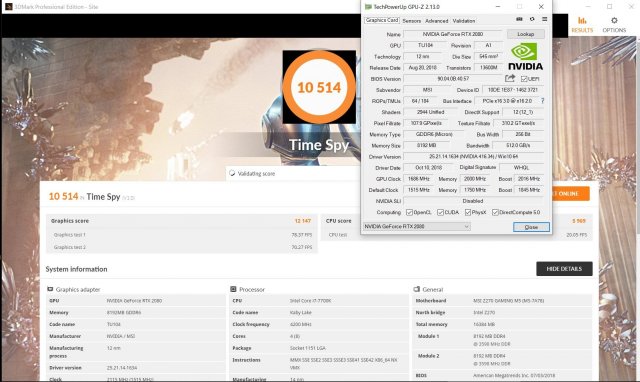Click the BIOS Version field
This screenshot has height=382, width=640.
[x=453, y=78]
